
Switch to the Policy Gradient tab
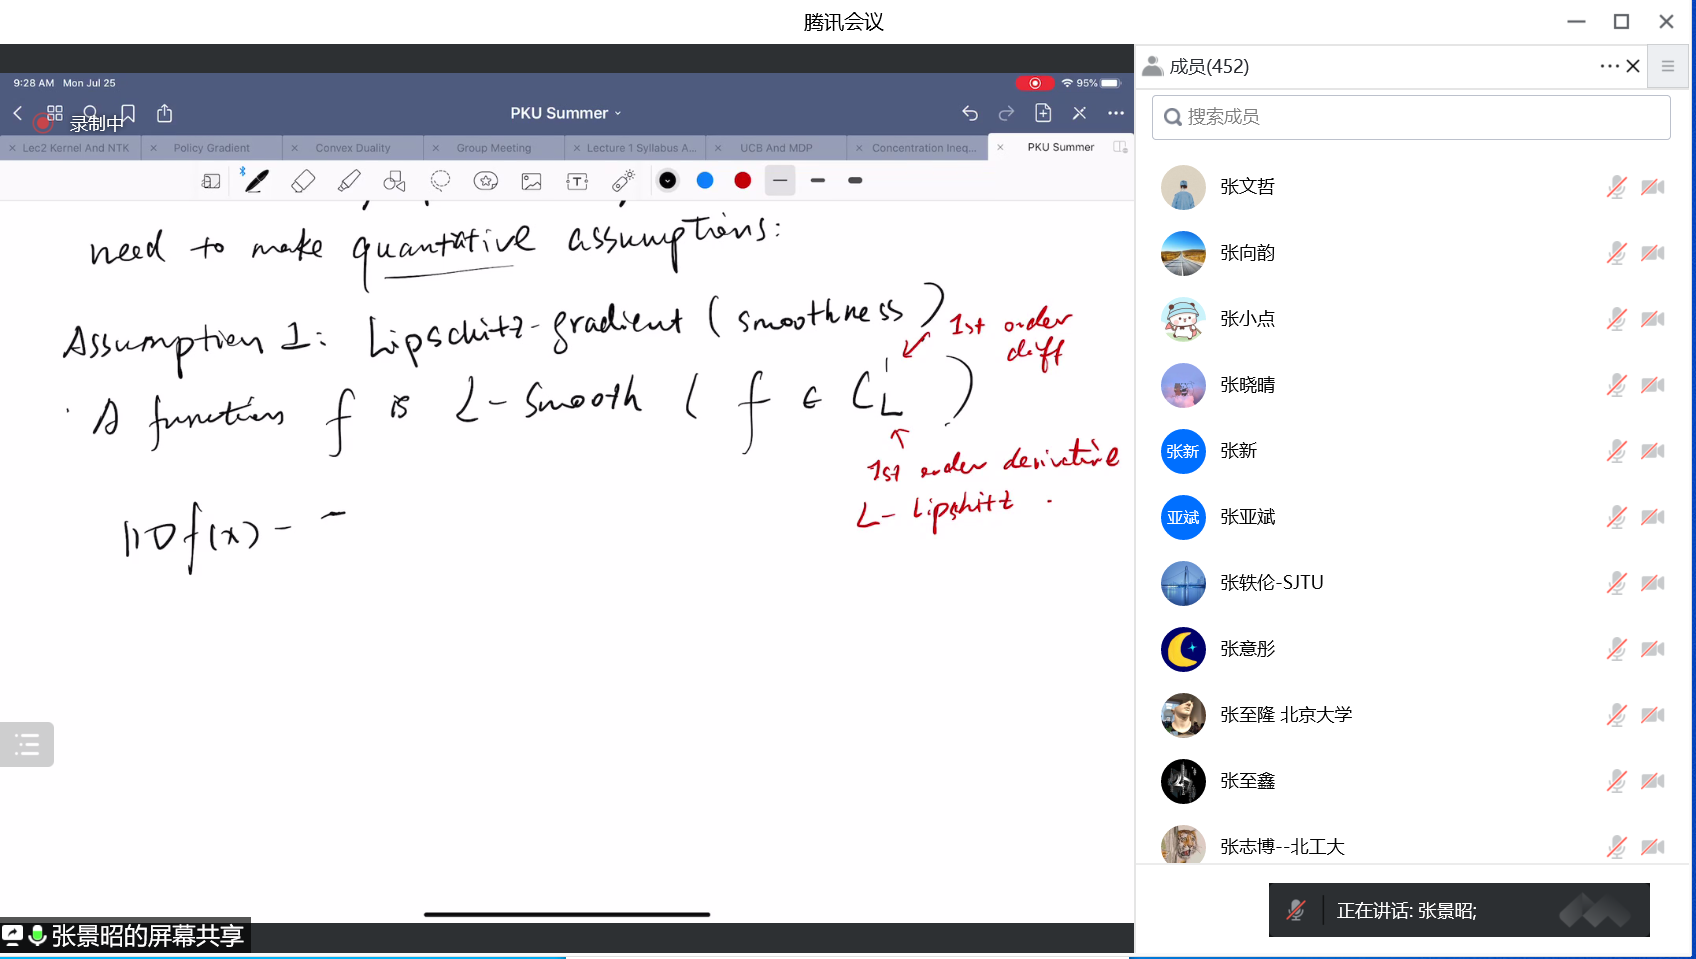211,148
